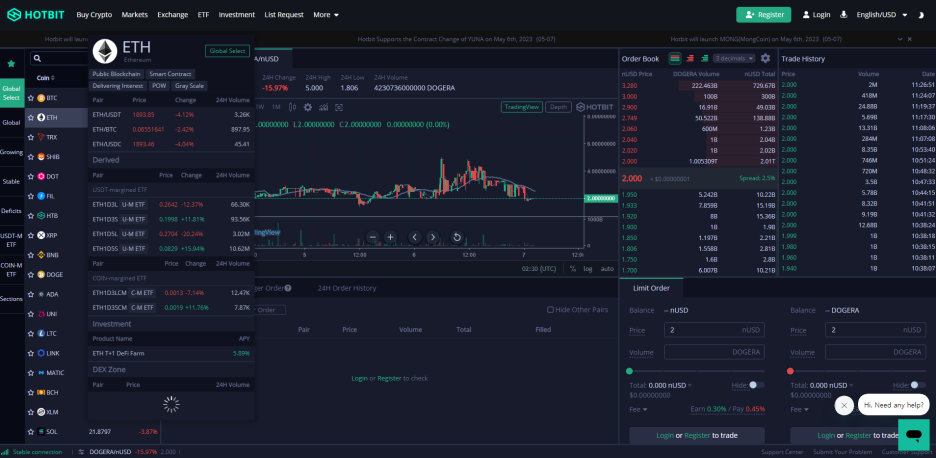Open chart indicators icon
The width and height of the screenshot is (936, 458).
click(324, 107)
